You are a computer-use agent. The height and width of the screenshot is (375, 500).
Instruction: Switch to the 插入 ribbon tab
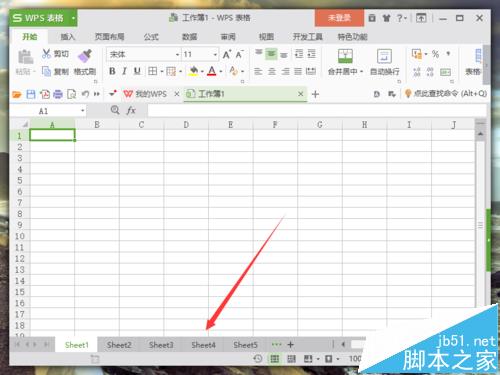[x=67, y=37]
